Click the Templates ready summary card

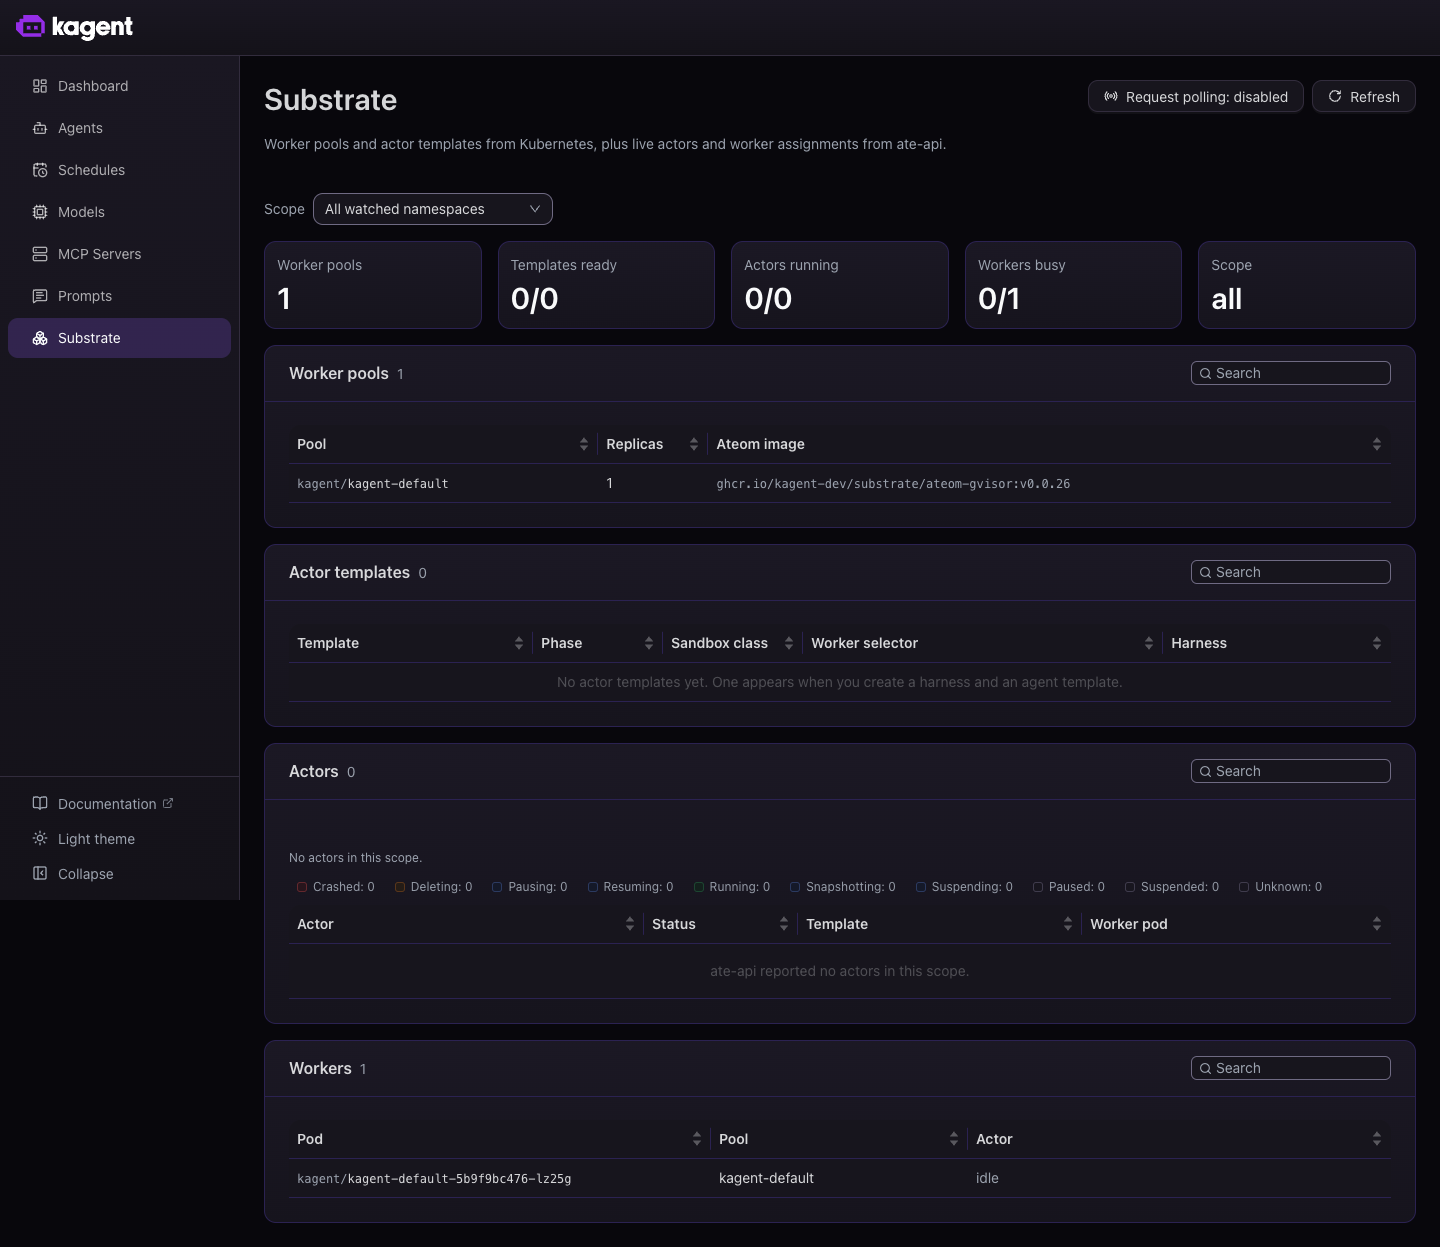click(x=606, y=285)
